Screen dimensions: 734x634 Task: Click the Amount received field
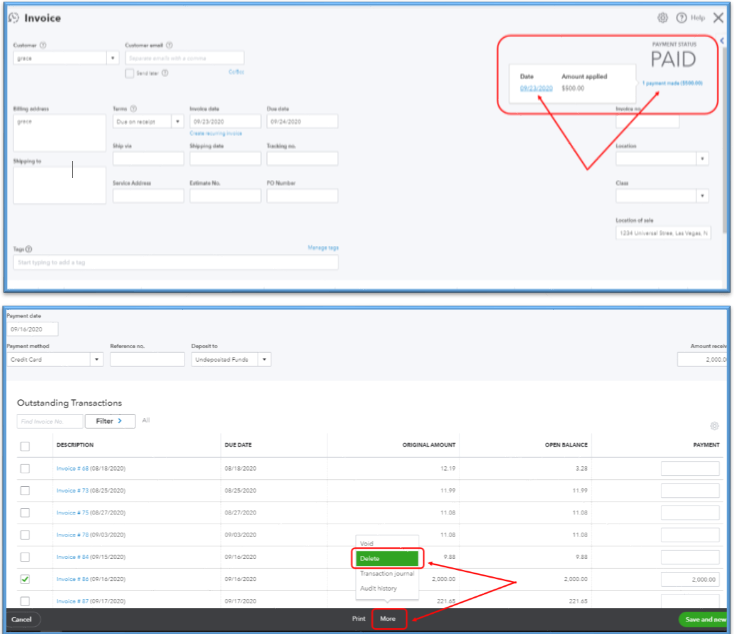click(x=702, y=360)
